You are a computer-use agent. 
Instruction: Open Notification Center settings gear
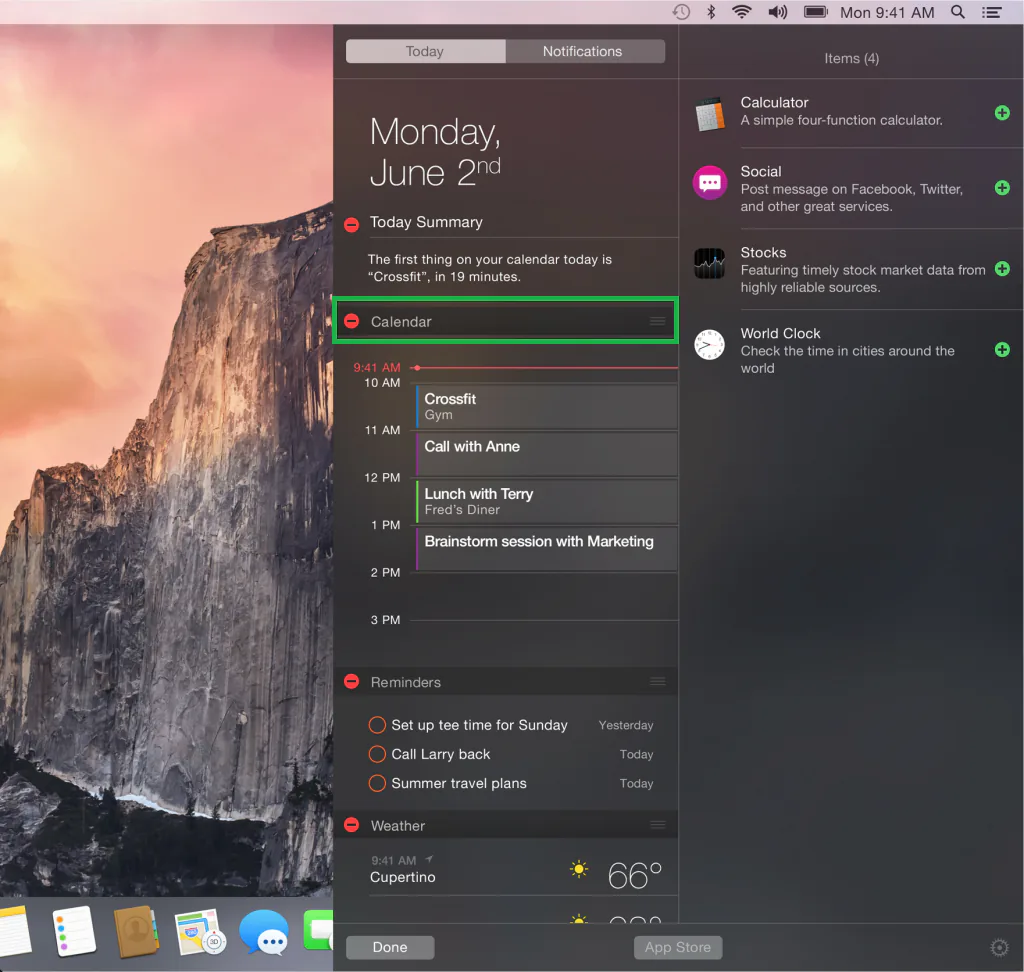[x=999, y=947]
